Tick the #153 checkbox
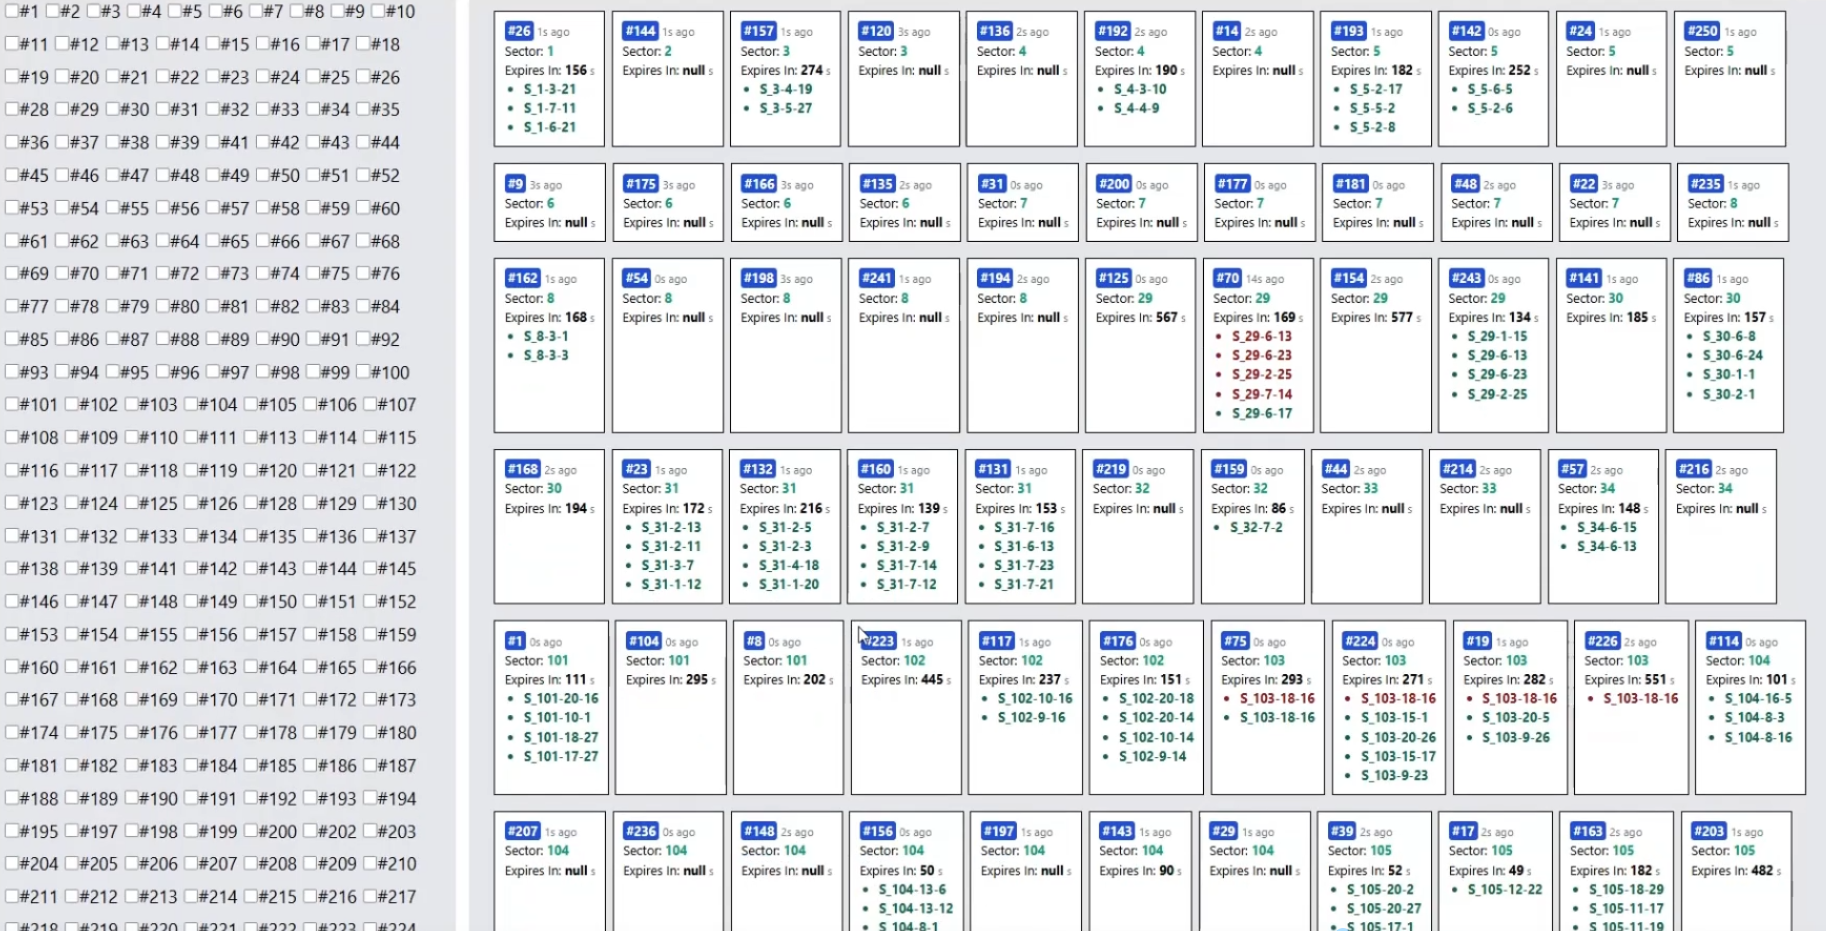This screenshot has height=931, width=1826. click(x=12, y=634)
